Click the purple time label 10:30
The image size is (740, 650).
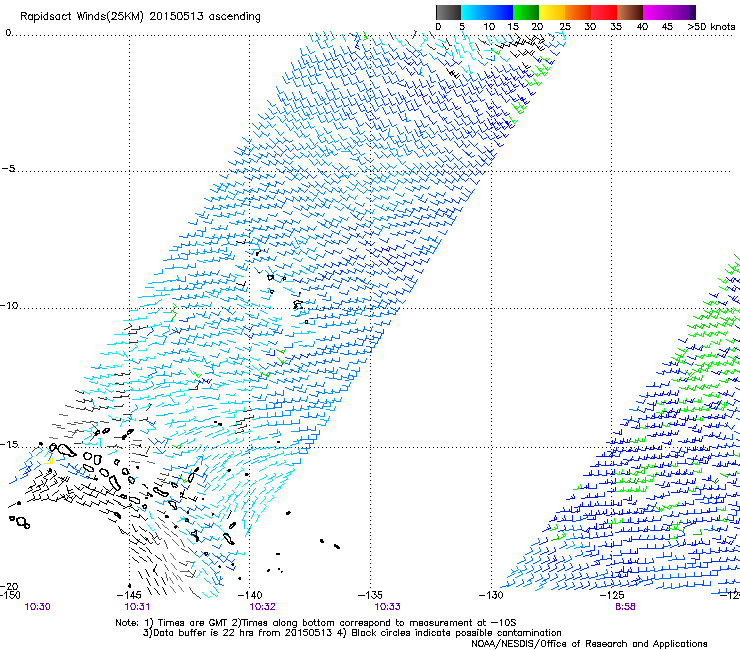coord(38,607)
